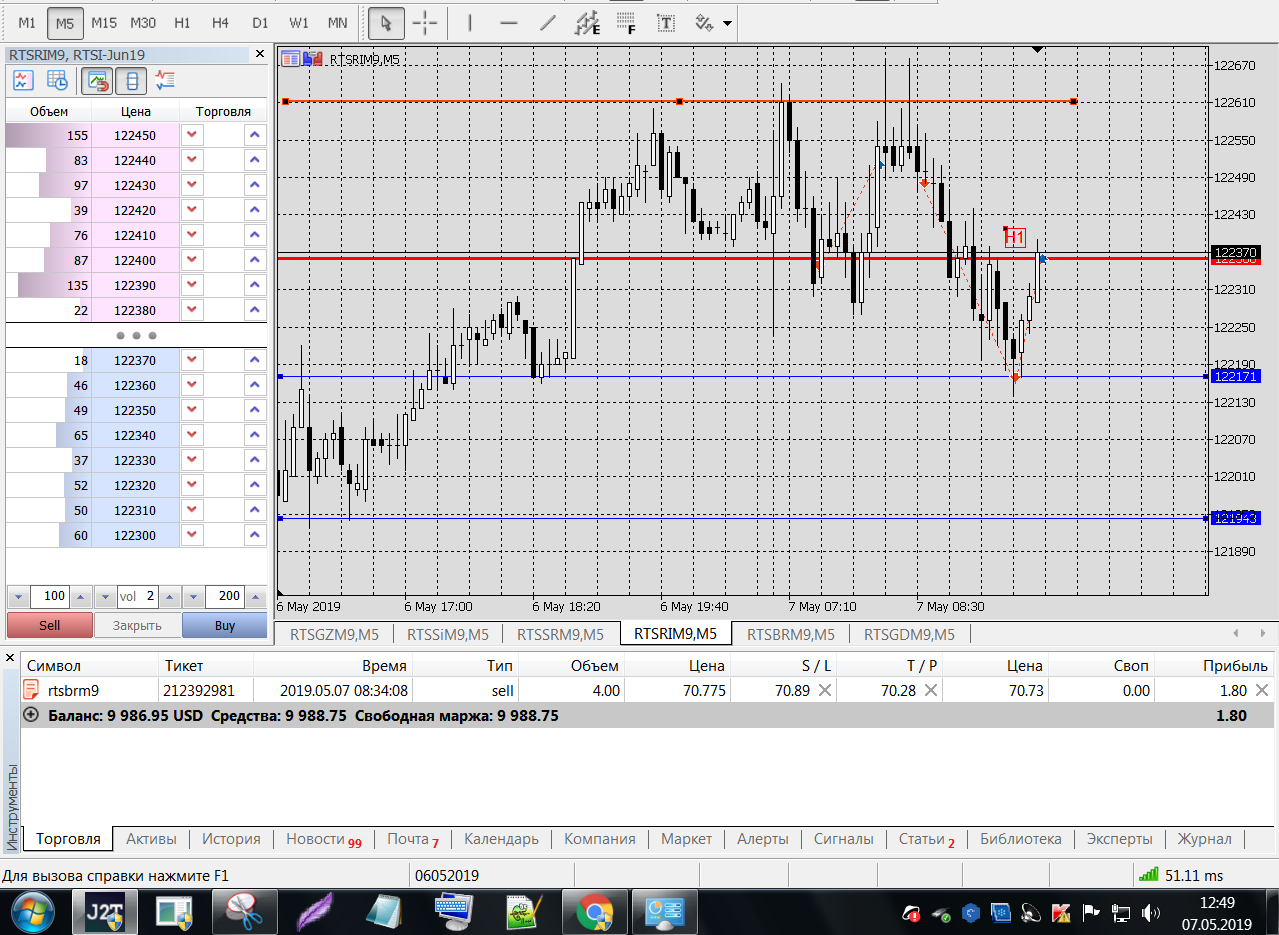Open the tick chart view icon
1279x935 pixels.
click(23, 80)
